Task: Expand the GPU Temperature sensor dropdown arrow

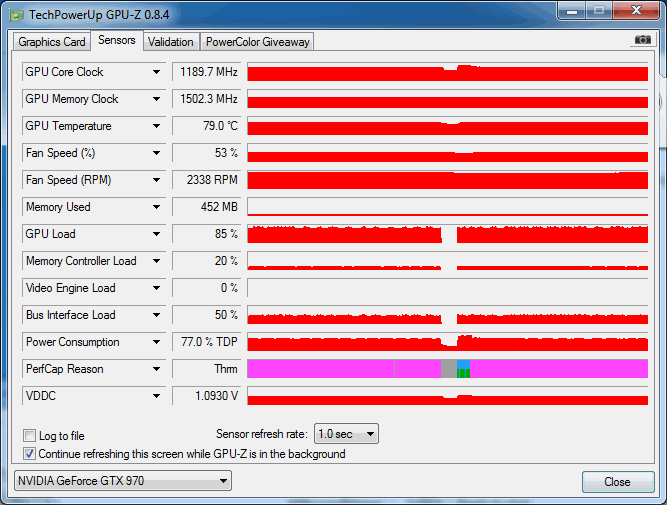Action: pos(156,126)
